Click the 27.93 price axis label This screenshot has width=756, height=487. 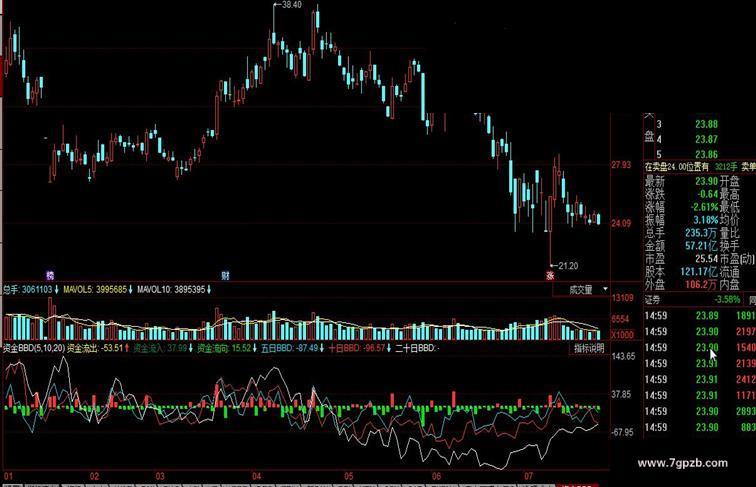pyautogui.click(x=621, y=165)
